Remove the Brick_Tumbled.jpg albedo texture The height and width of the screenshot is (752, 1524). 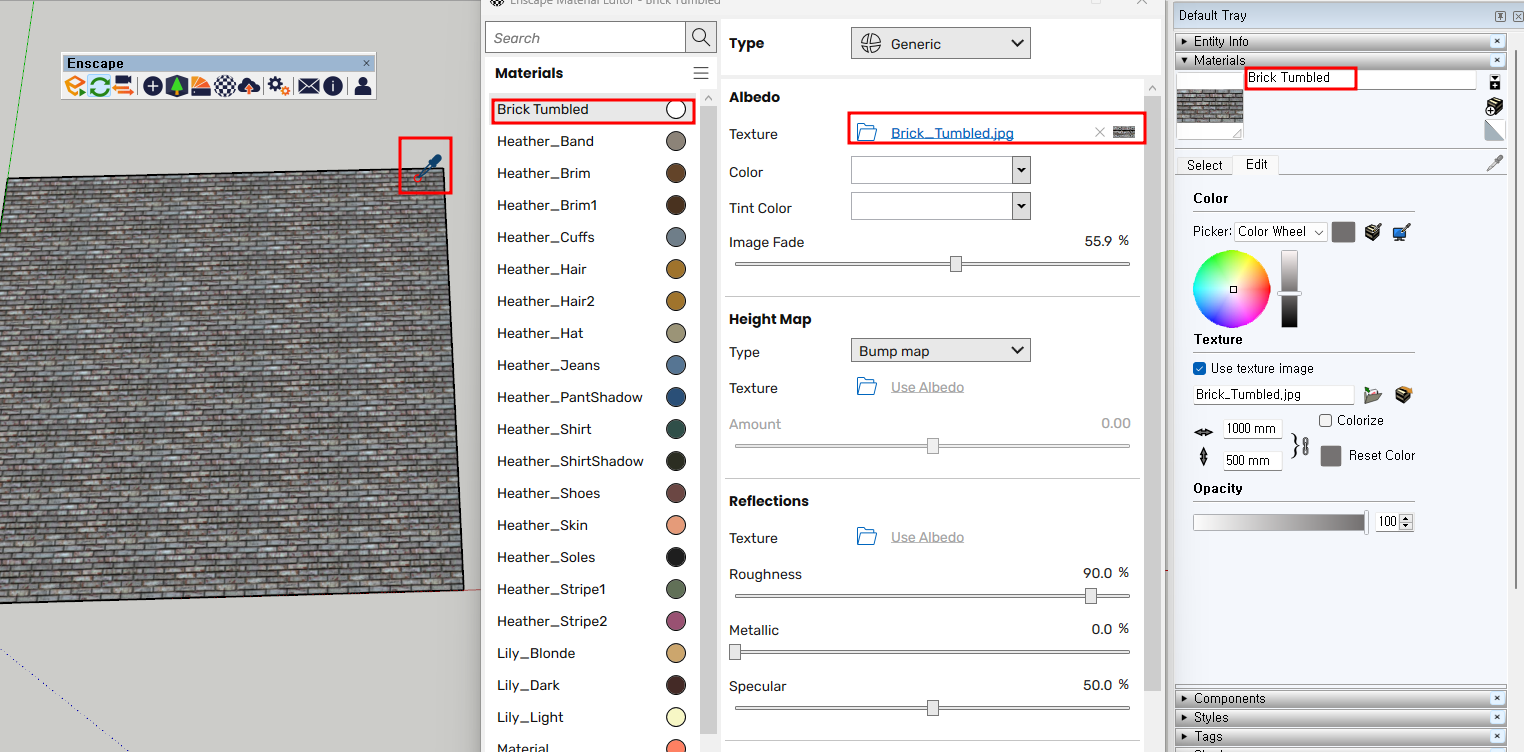click(x=1100, y=132)
